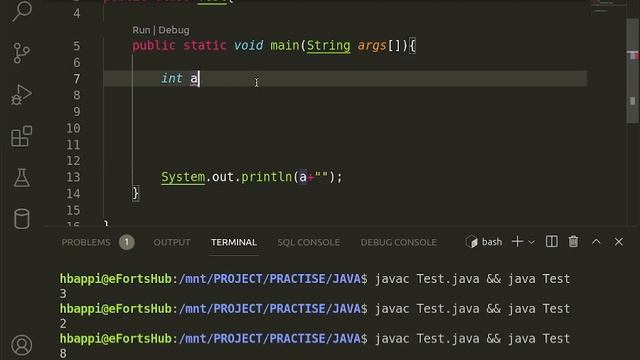Switch to the TERMINAL tab
The width and height of the screenshot is (640, 360).
[x=234, y=242]
